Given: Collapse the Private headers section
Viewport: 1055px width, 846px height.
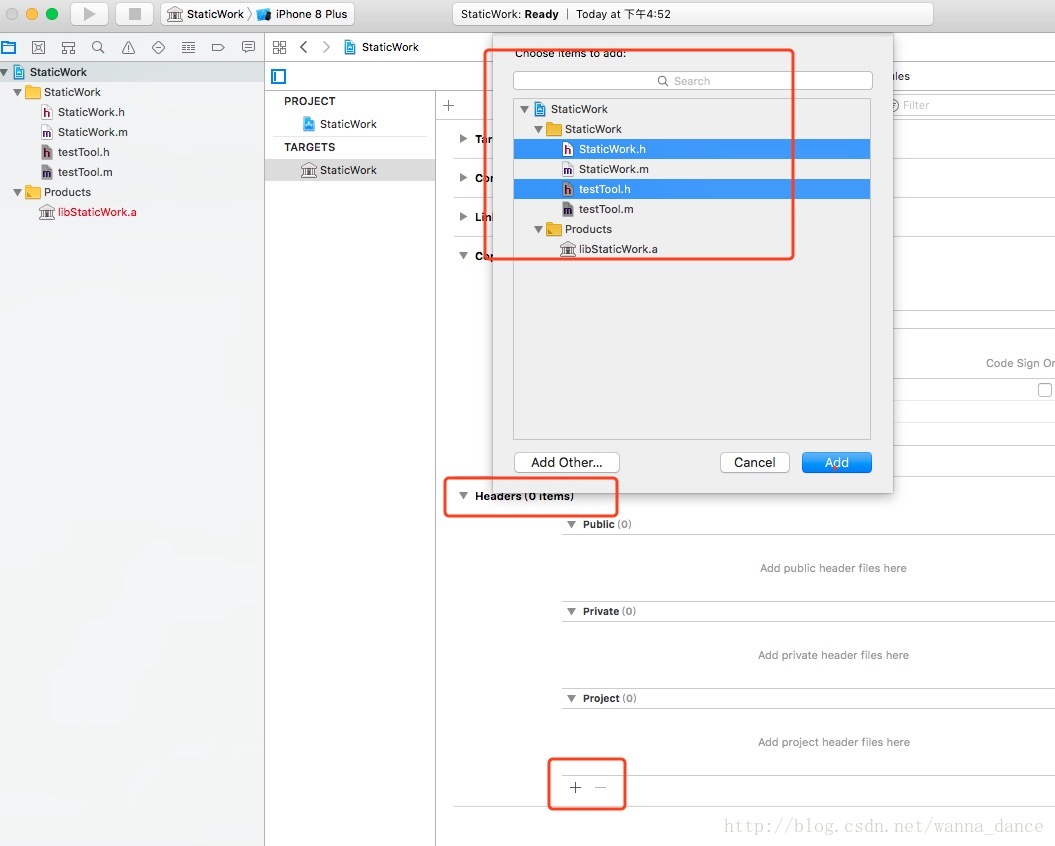Looking at the screenshot, I should [x=571, y=611].
